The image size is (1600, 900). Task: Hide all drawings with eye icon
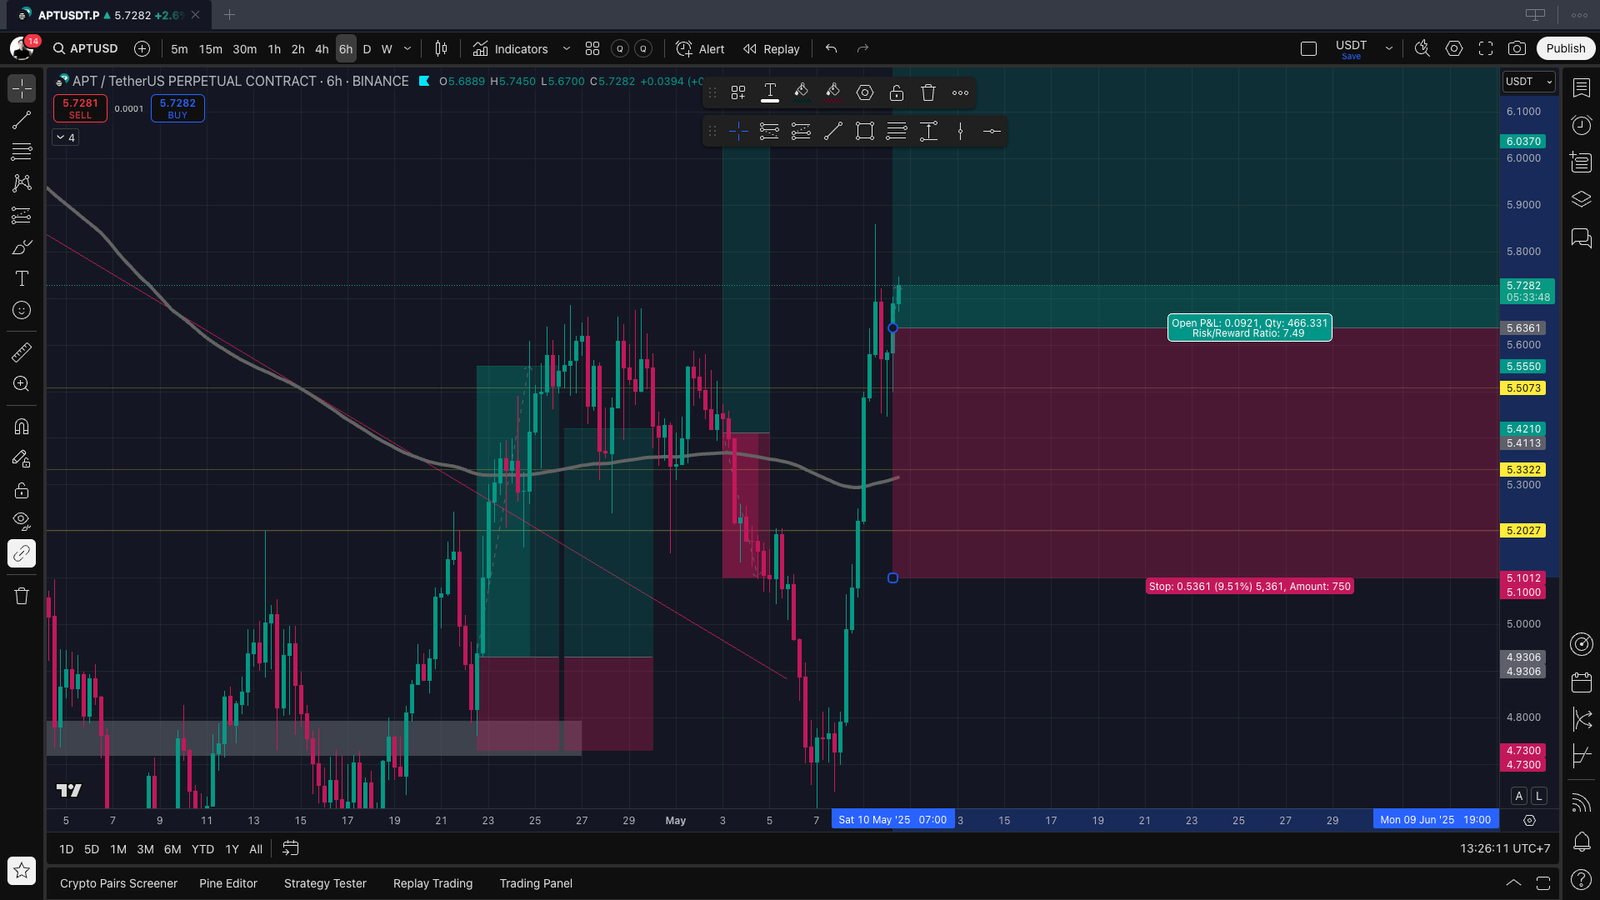[21, 521]
